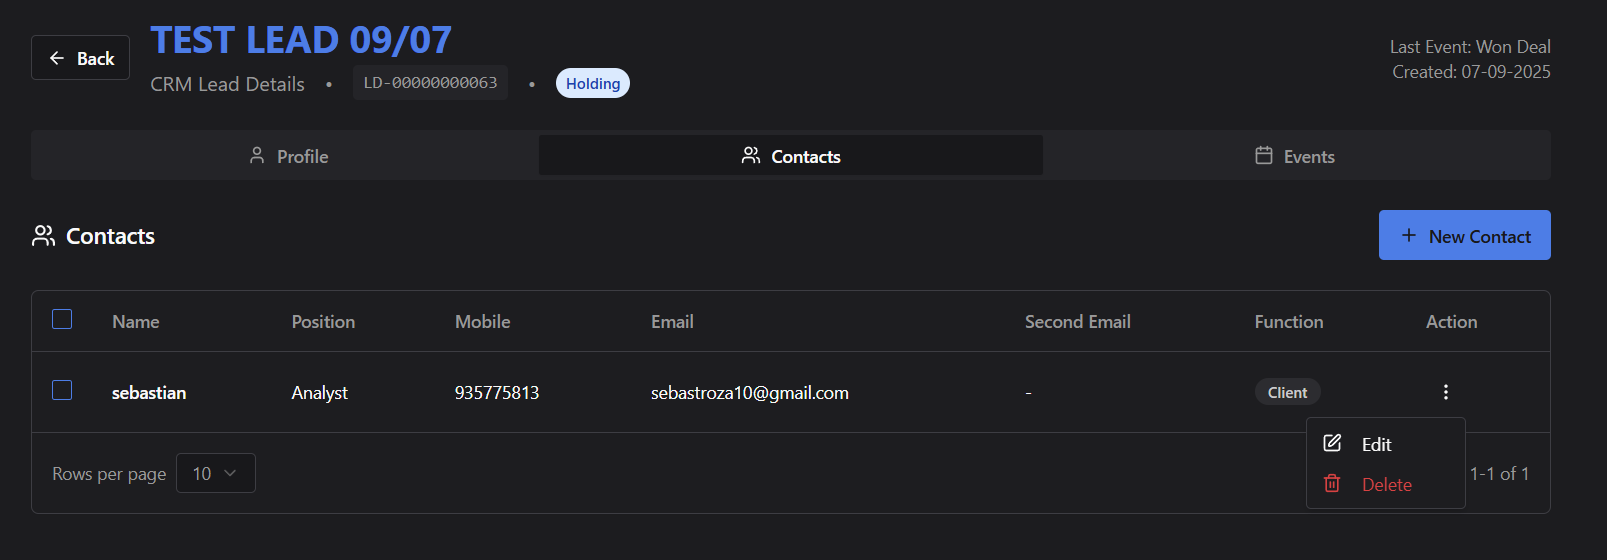Click the Holding status badge
This screenshot has width=1607, height=560.
[592, 83]
